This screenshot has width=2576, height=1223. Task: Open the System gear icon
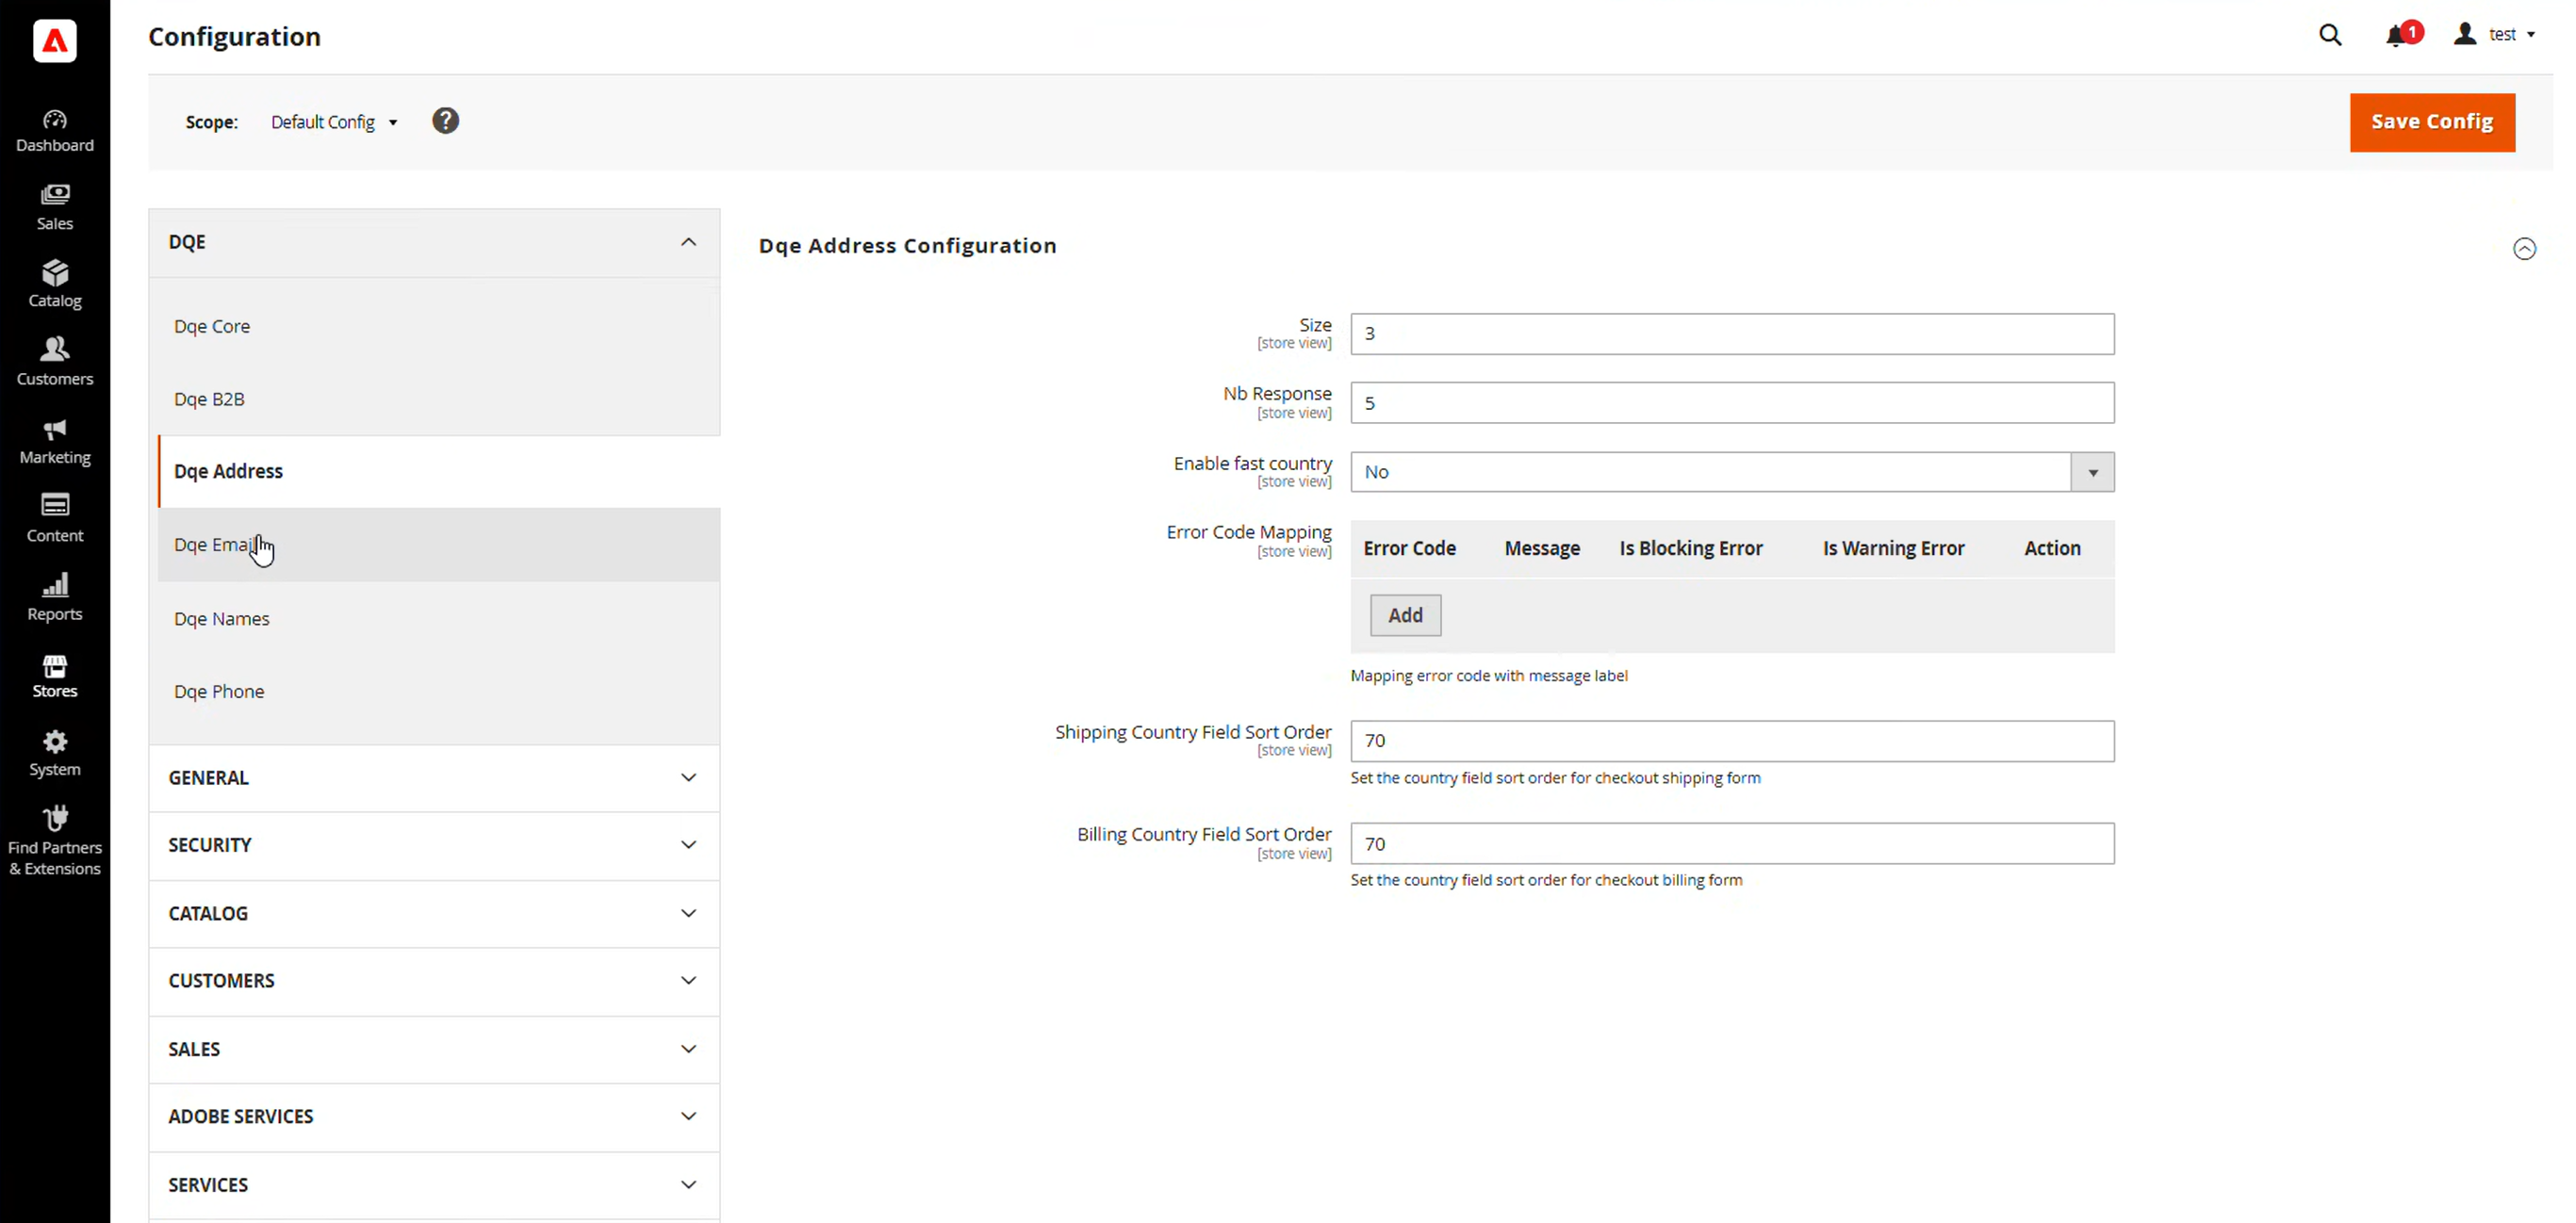[55, 742]
